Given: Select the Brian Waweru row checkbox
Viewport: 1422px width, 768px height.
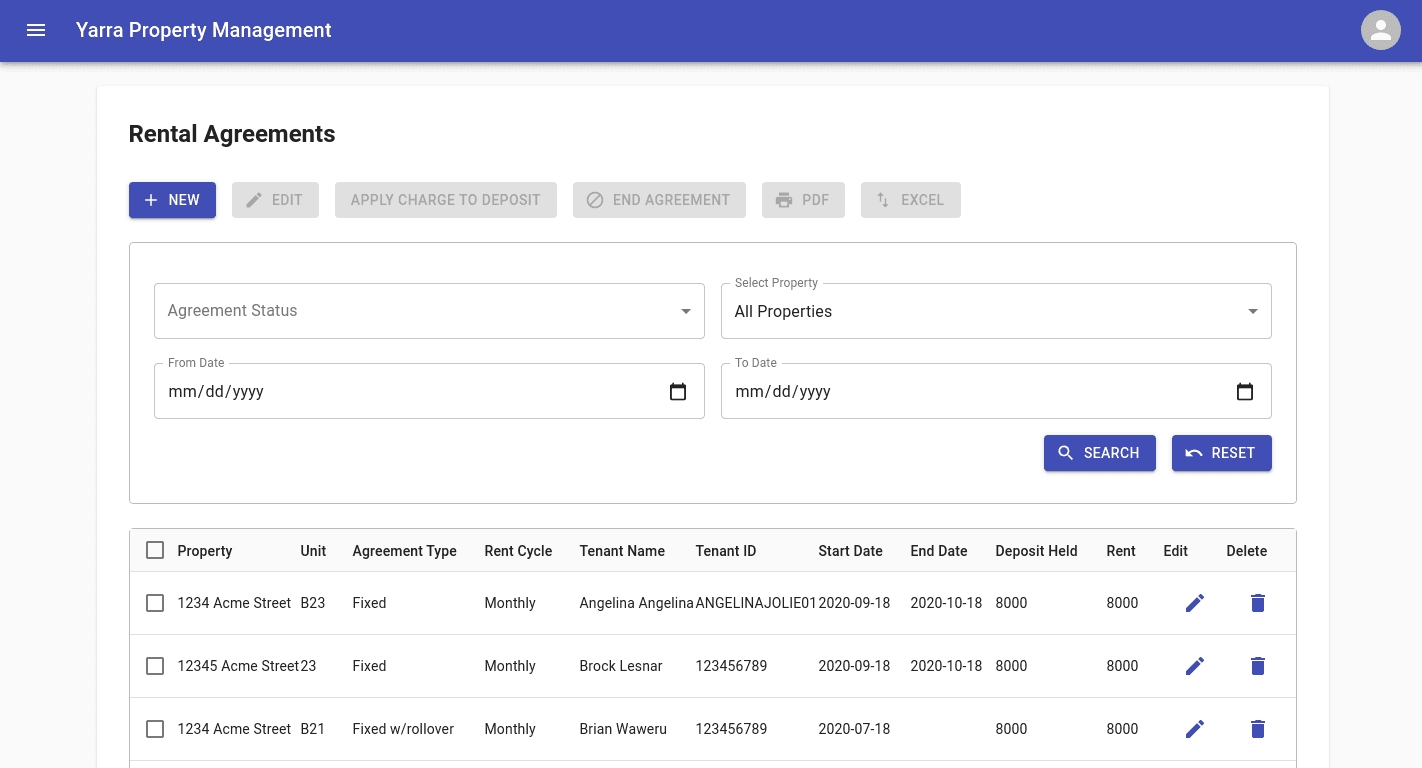Looking at the screenshot, I should pos(155,729).
